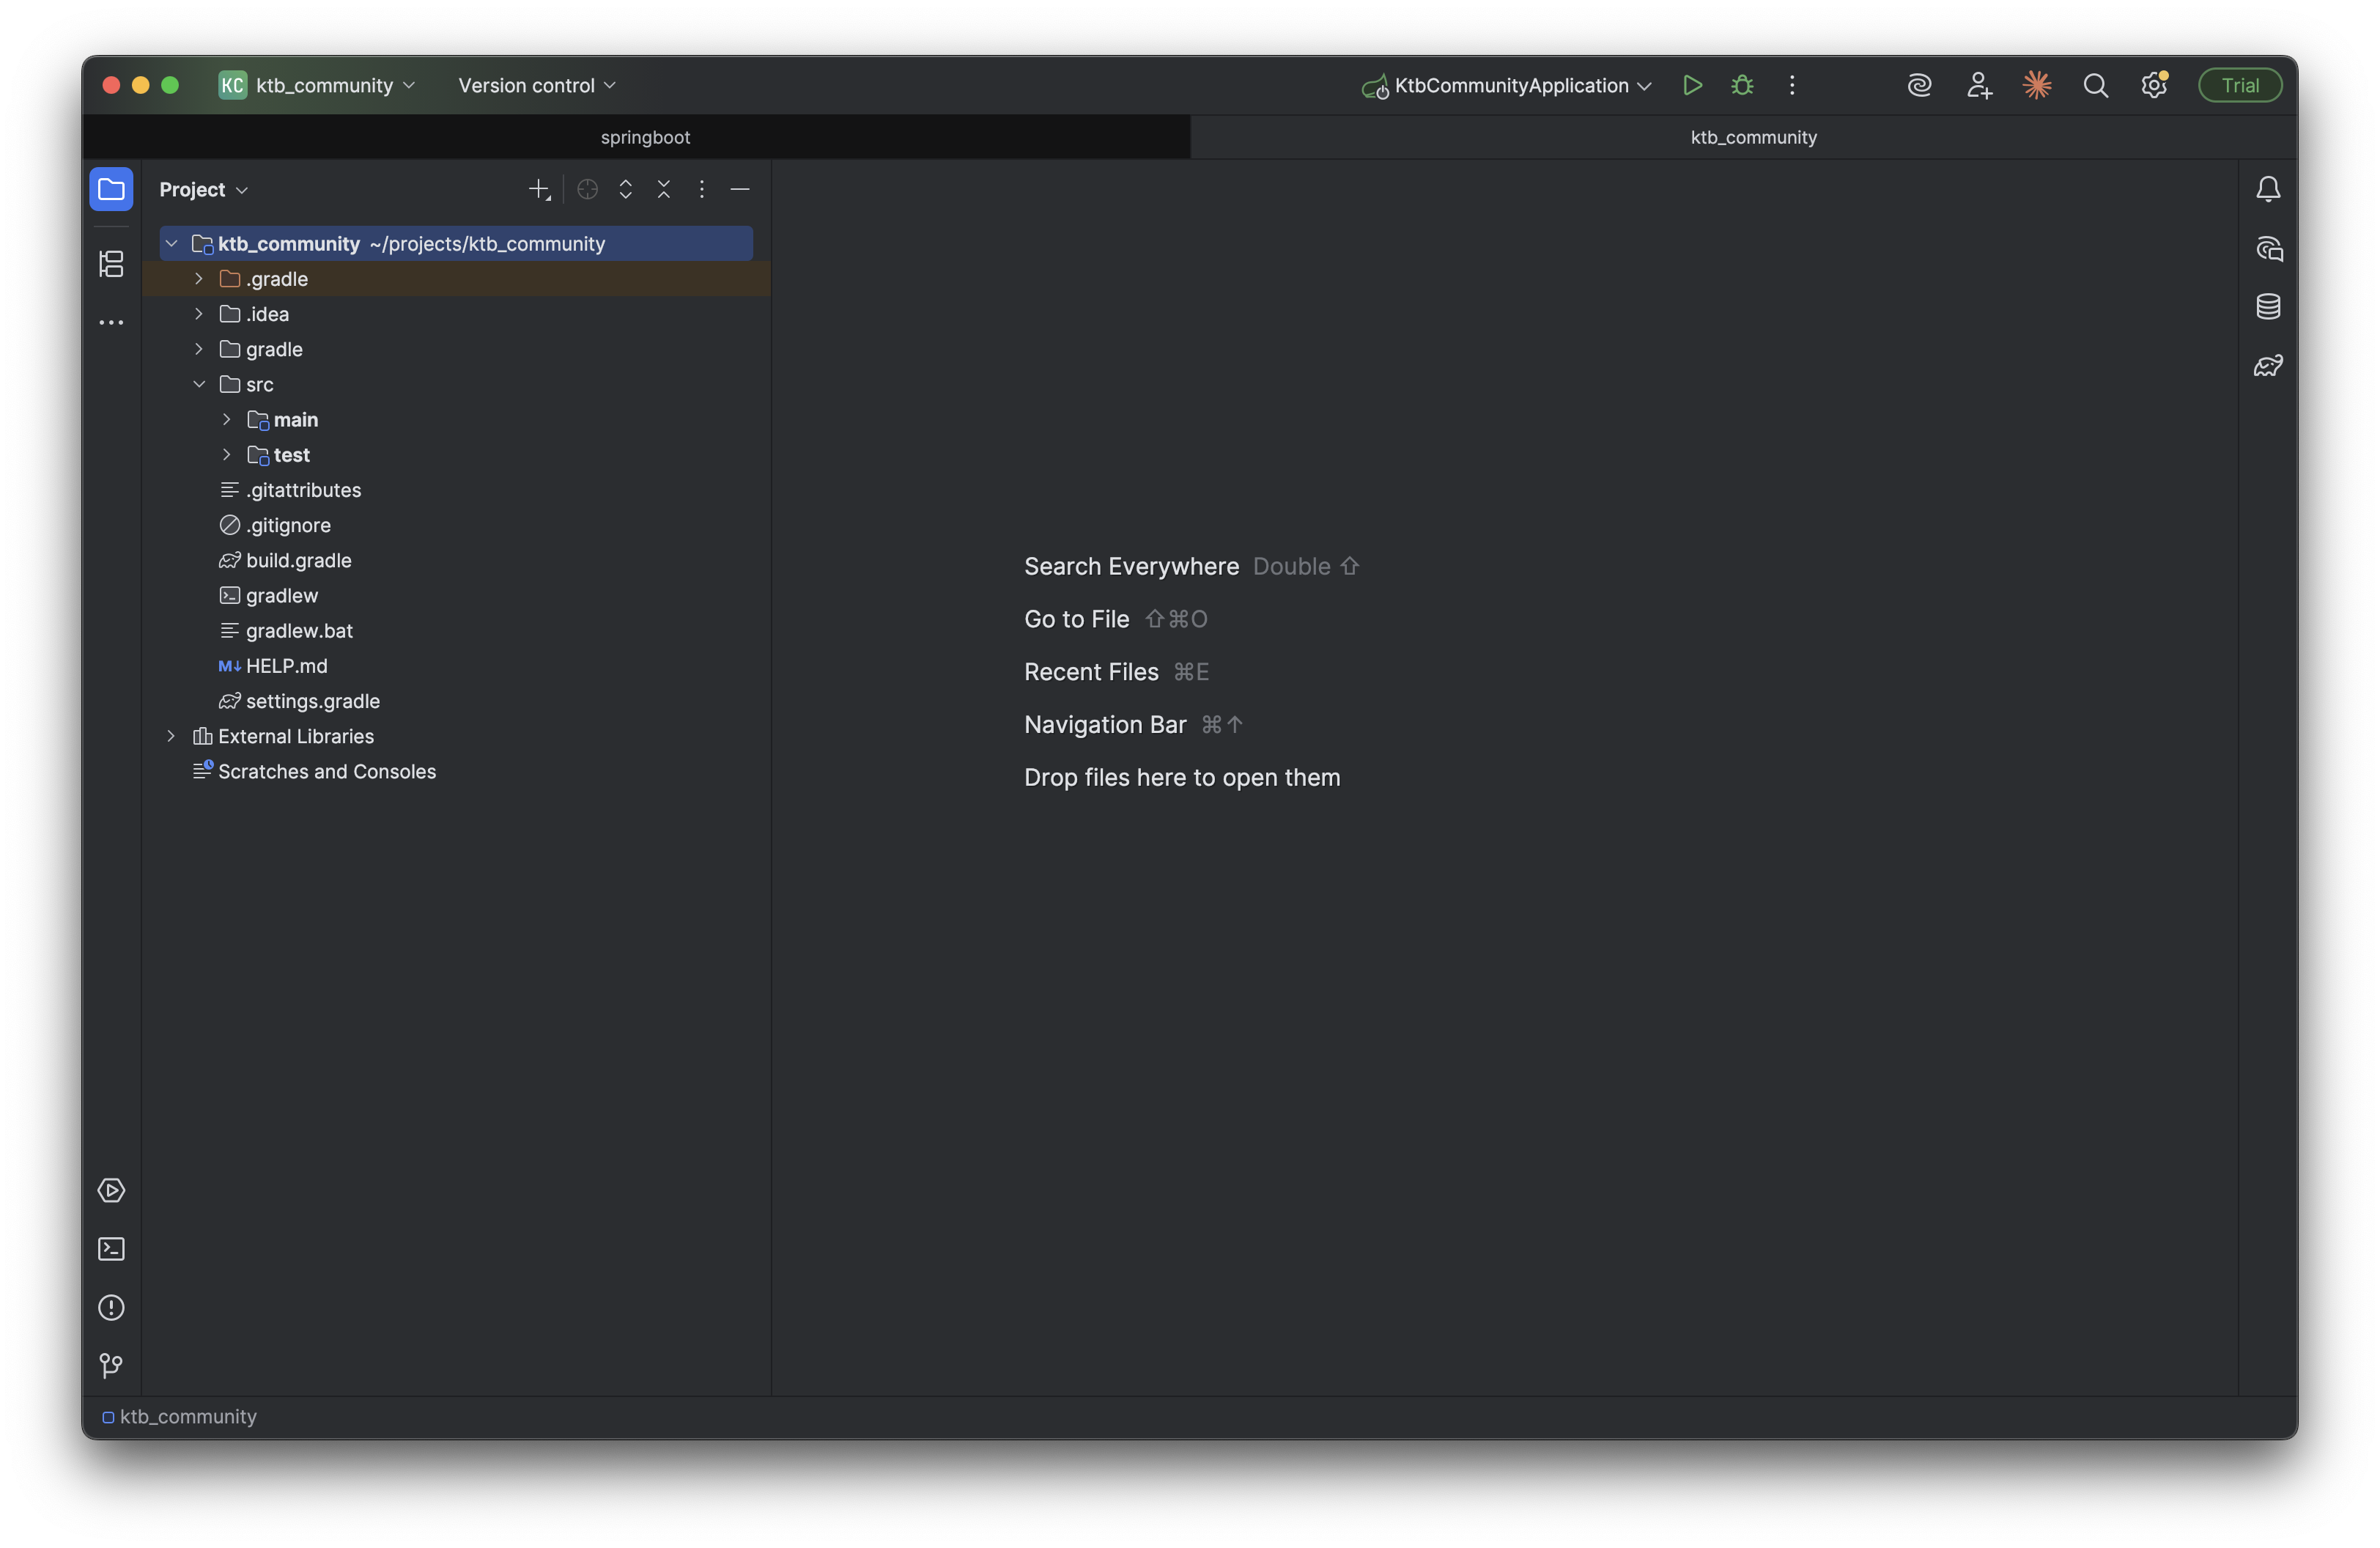The height and width of the screenshot is (1548, 2380).
Task: Toggle the Project tool window sidebar button
Action: pyautogui.click(x=111, y=189)
